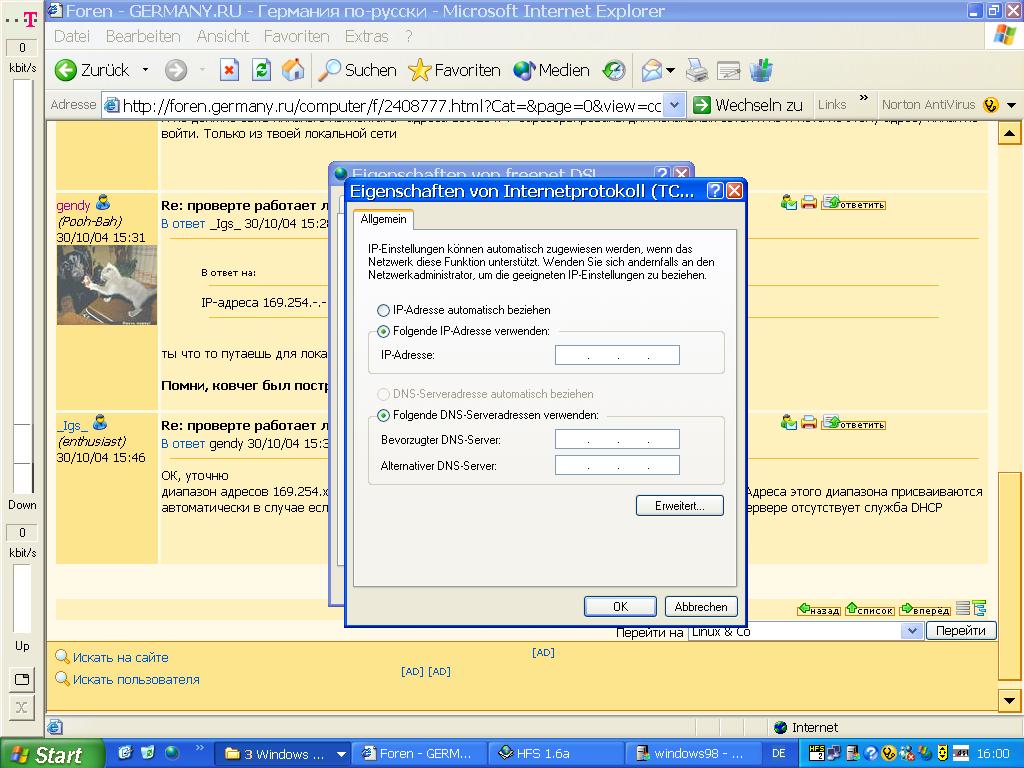Click the 'Wechseln zu' go button

(x=748, y=104)
